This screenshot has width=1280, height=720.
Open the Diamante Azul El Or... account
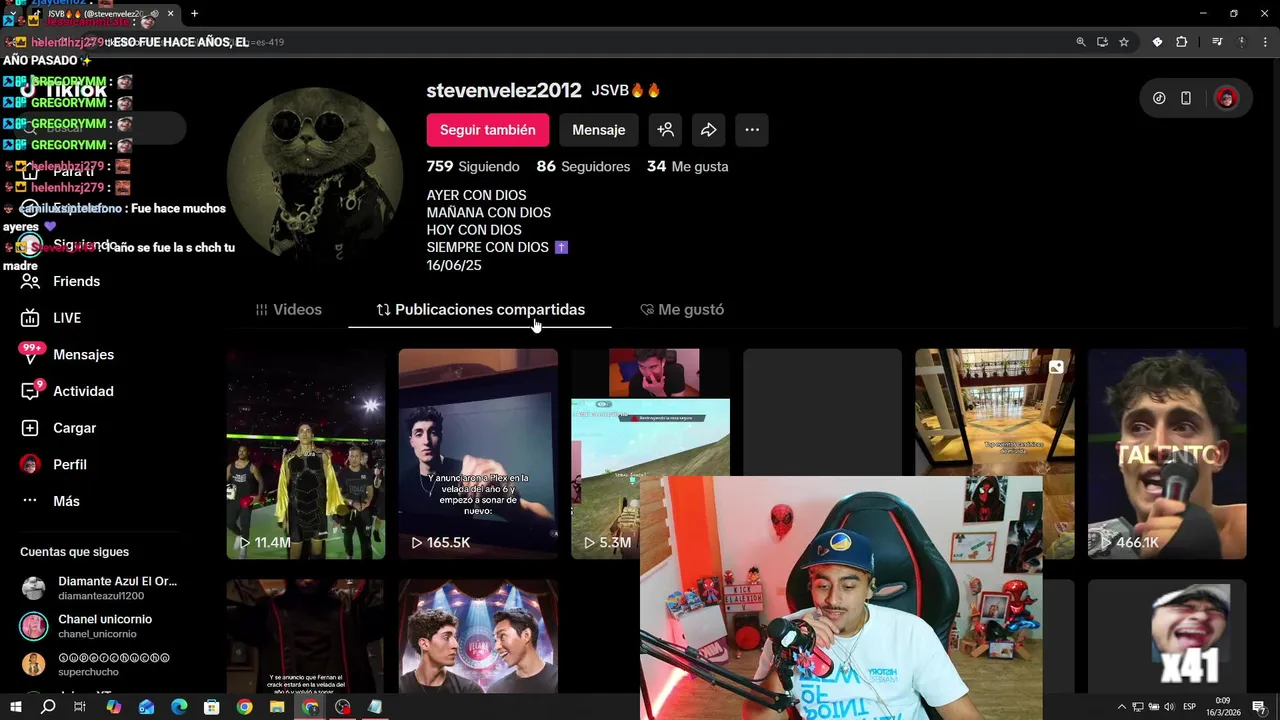(x=100, y=588)
